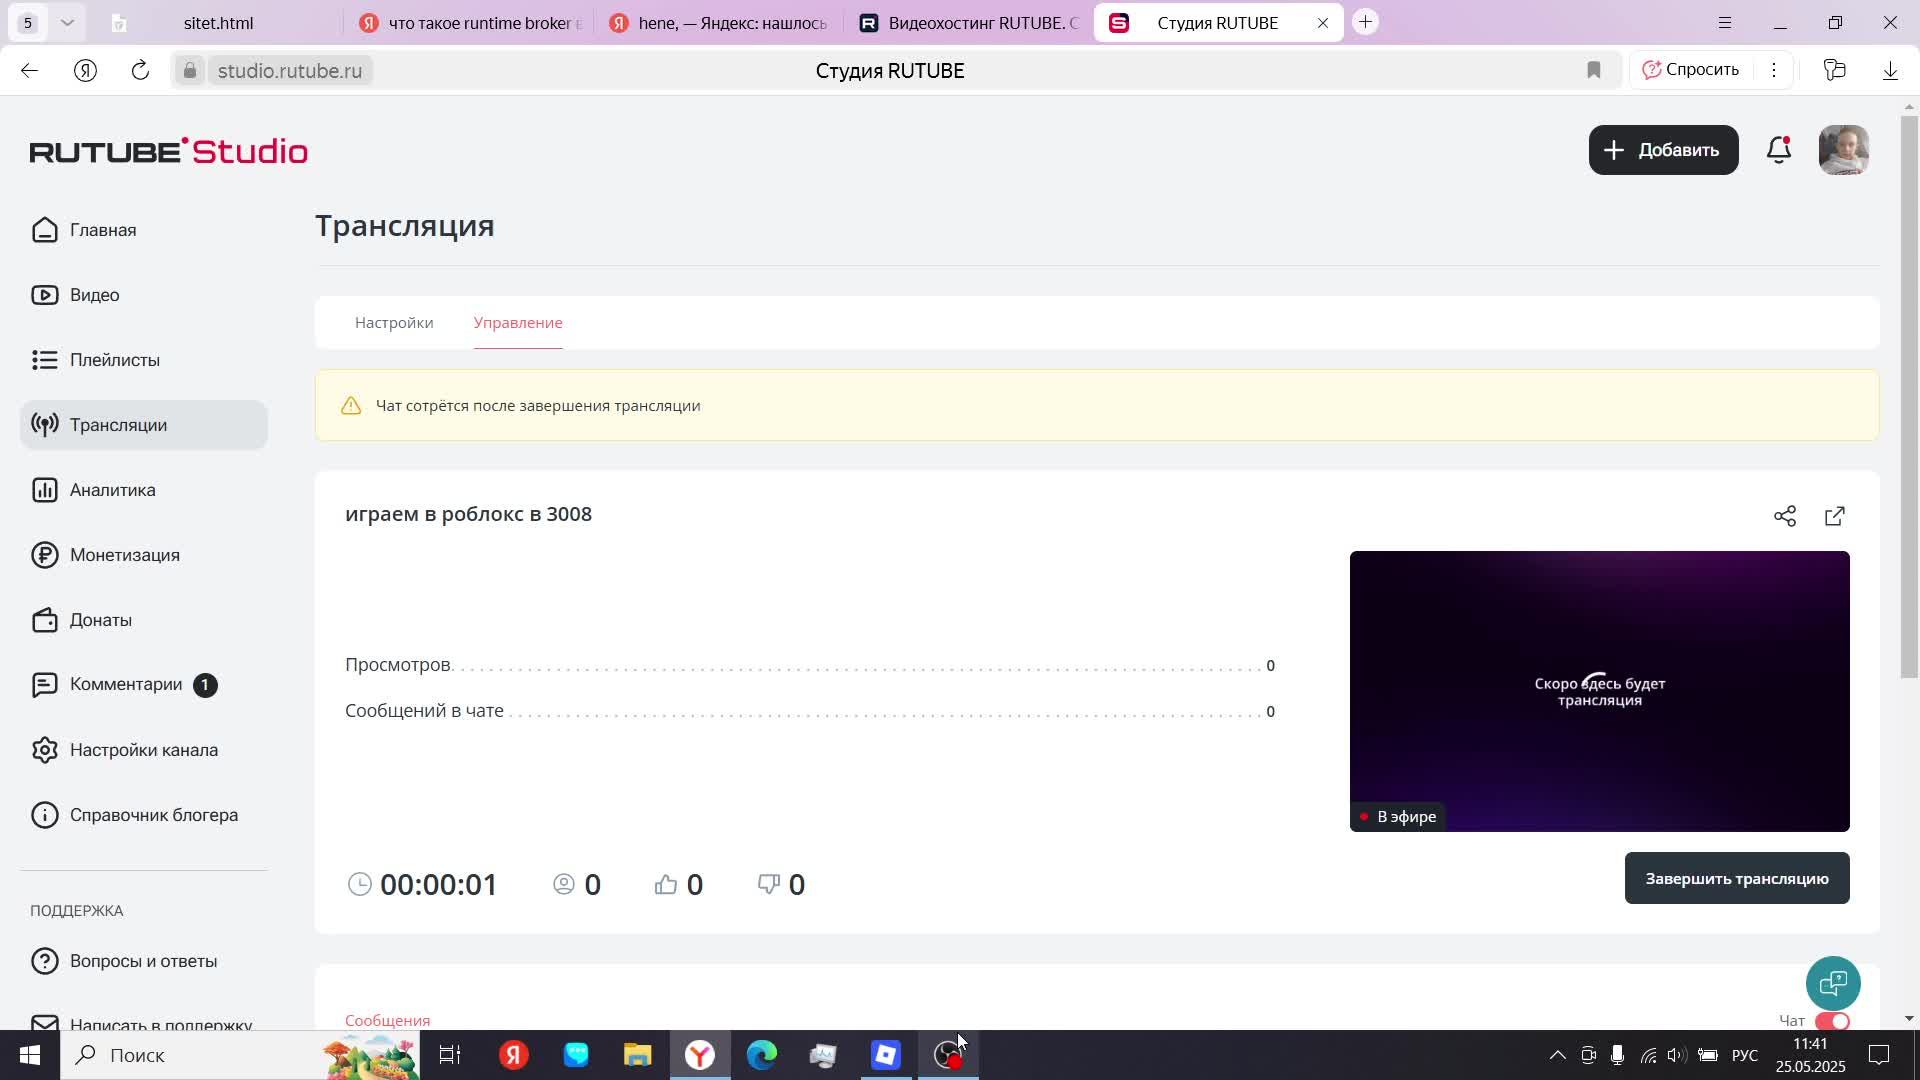Go to Плейлисты
The image size is (1920, 1080).
coord(144,360)
